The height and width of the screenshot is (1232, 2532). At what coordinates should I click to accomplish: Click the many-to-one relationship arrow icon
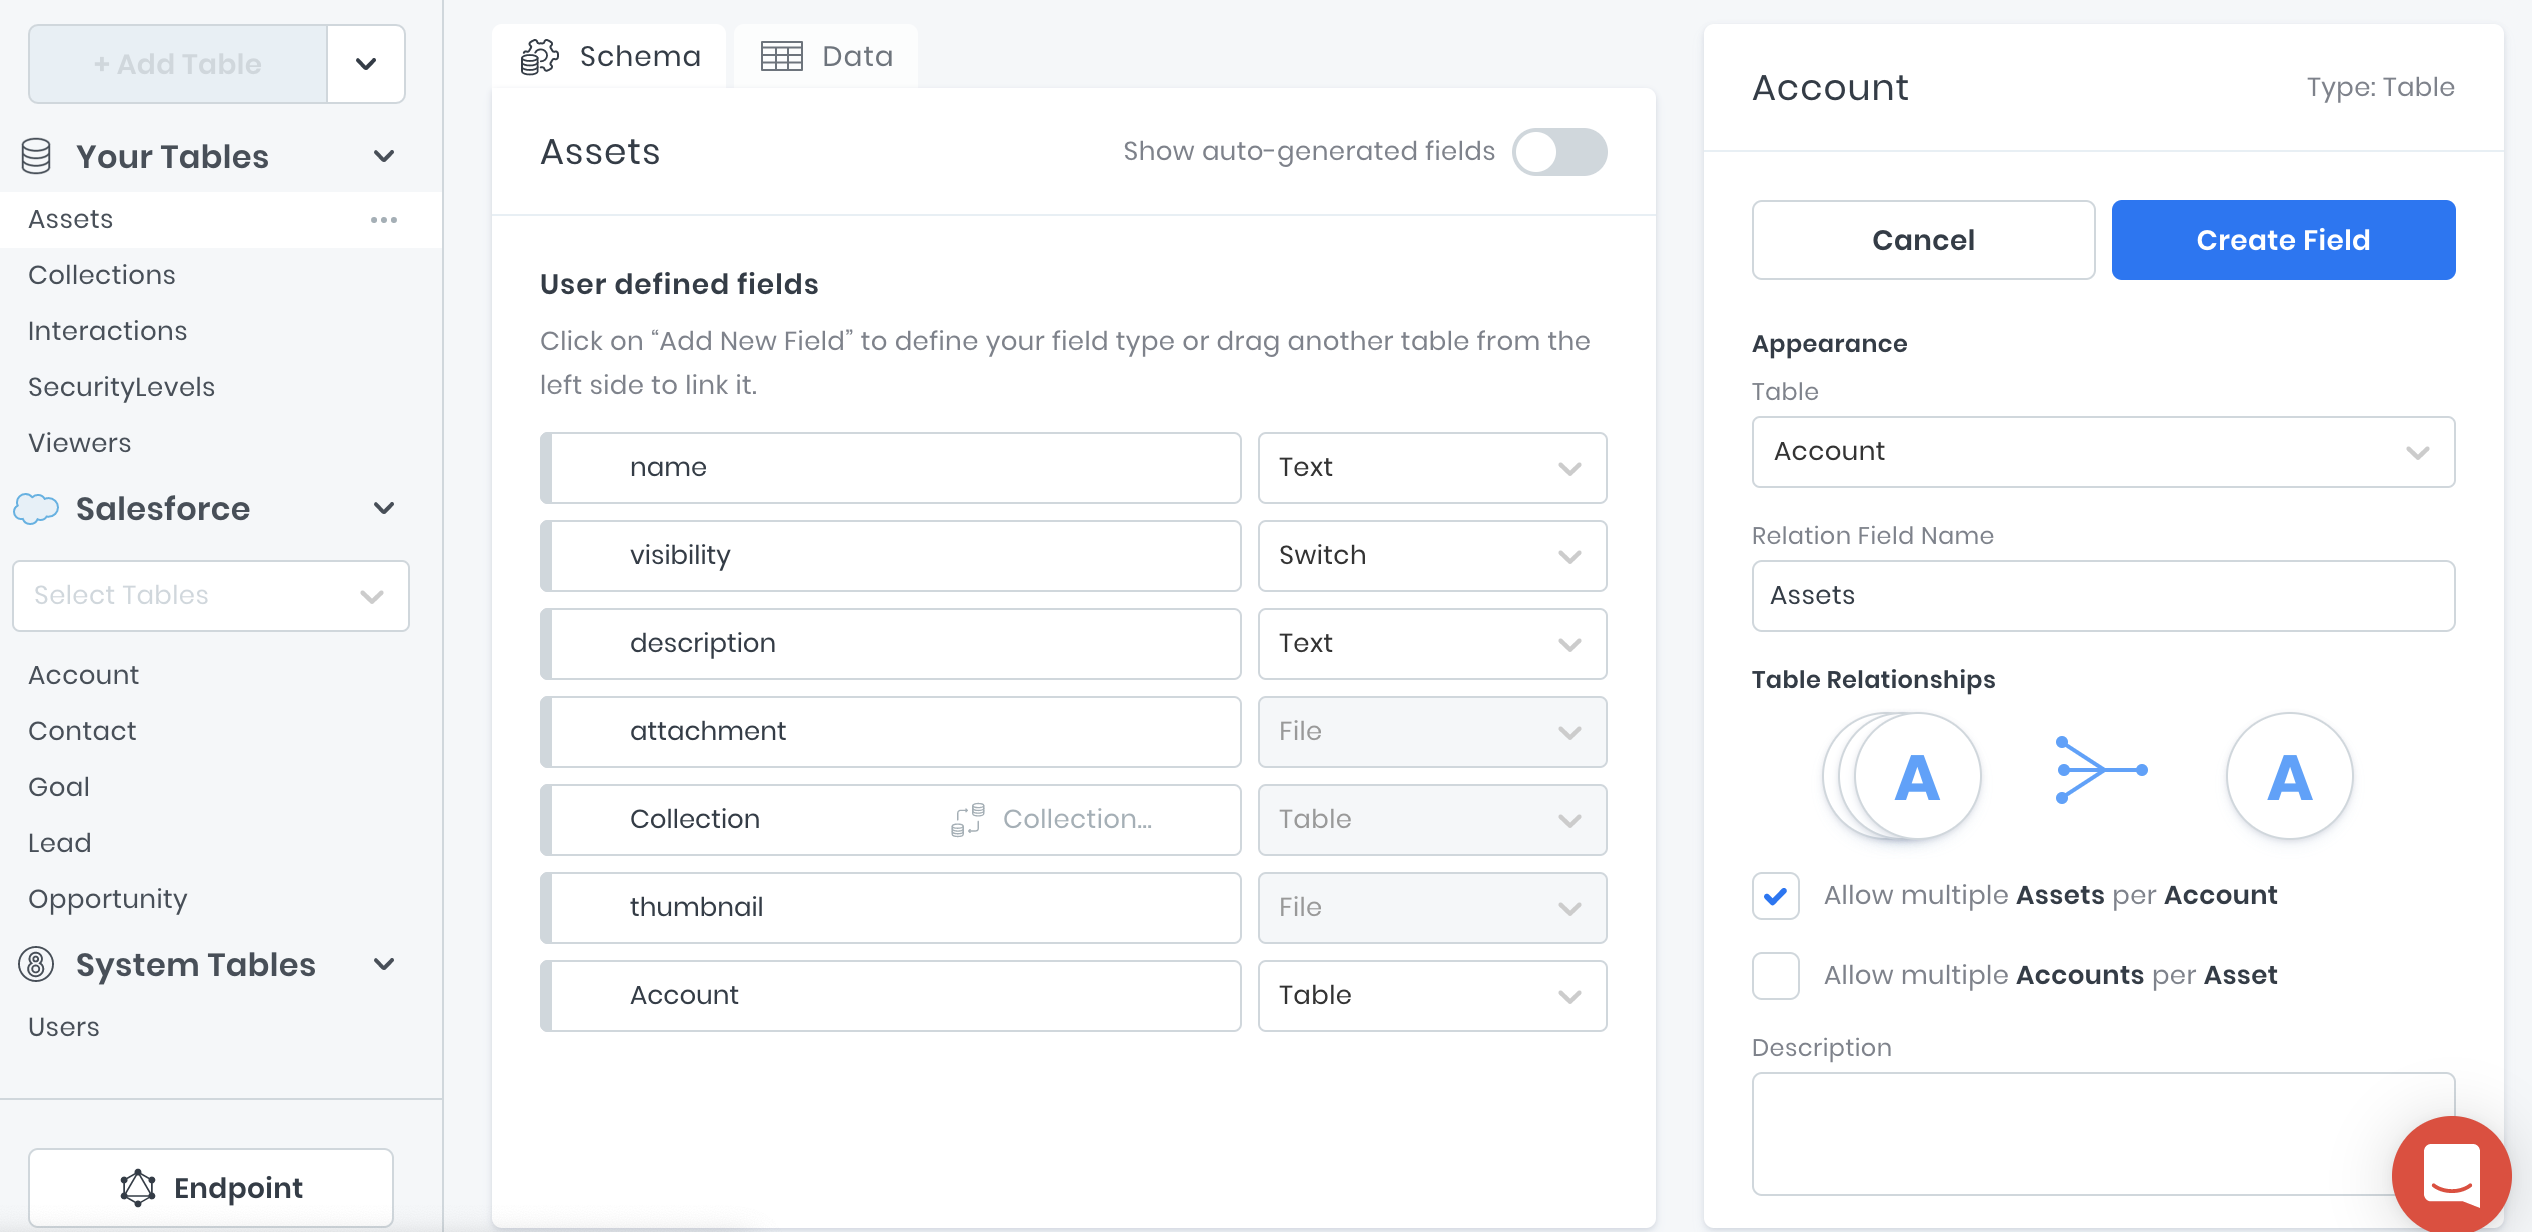pos(2100,770)
